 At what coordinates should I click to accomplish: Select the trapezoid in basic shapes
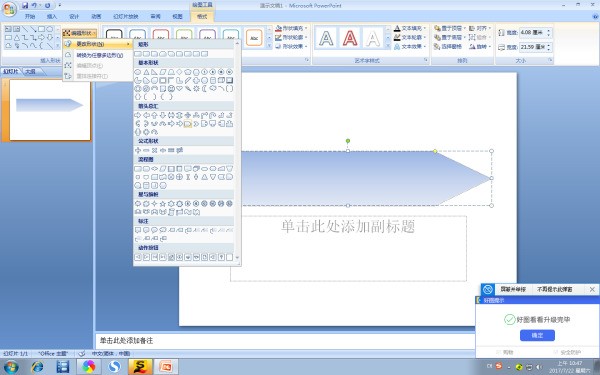tap(171, 72)
